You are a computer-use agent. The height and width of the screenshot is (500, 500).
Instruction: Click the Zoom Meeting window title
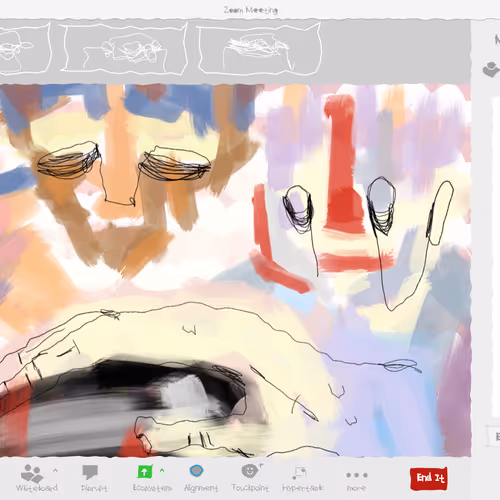point(251,10)
